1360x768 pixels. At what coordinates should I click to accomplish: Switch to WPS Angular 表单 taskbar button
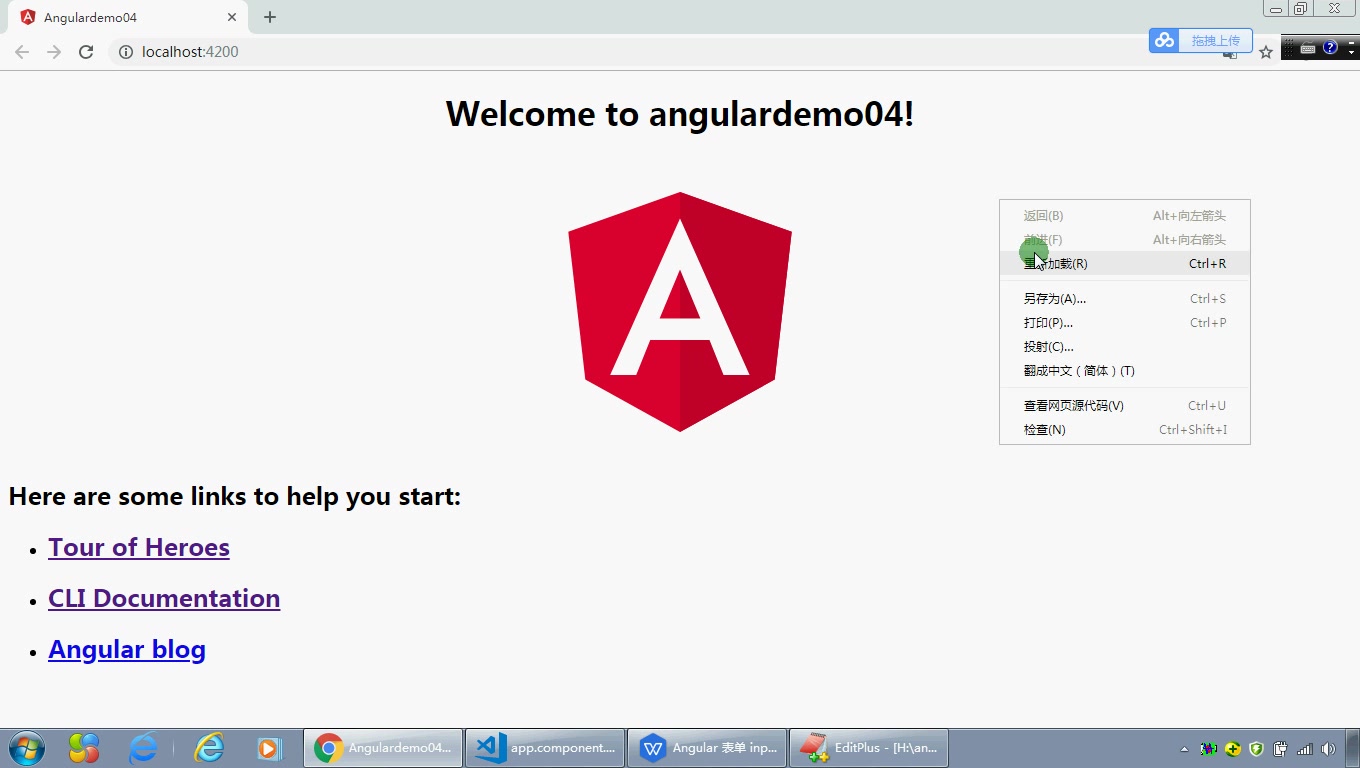(x=707, y=748)
